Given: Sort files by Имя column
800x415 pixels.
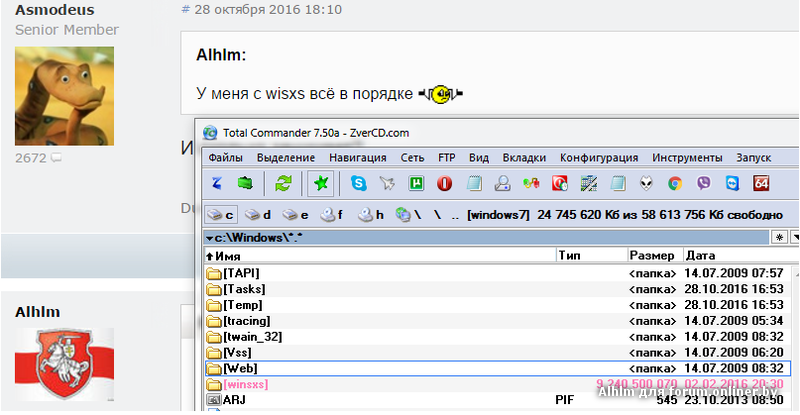Looking at the screenshot, I should click(380, 255).
